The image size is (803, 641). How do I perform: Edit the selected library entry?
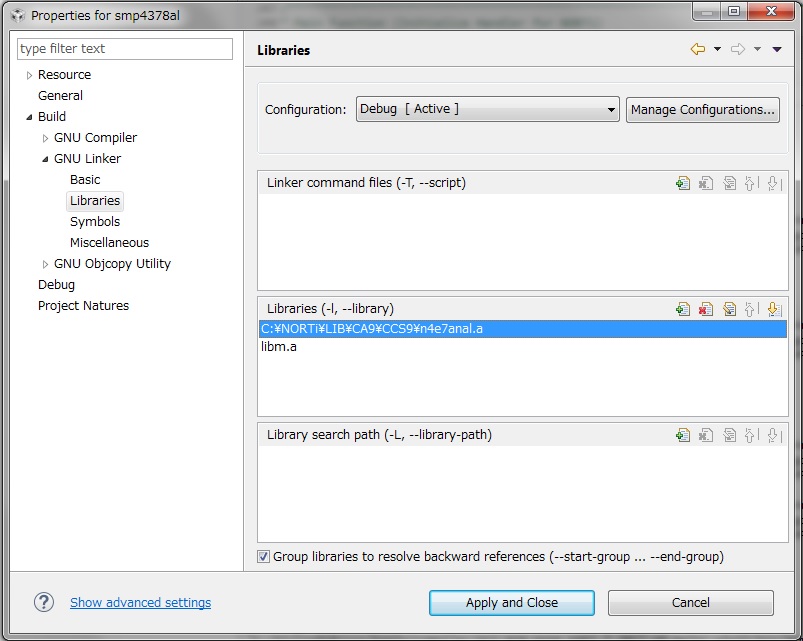(x=729, y=308)
